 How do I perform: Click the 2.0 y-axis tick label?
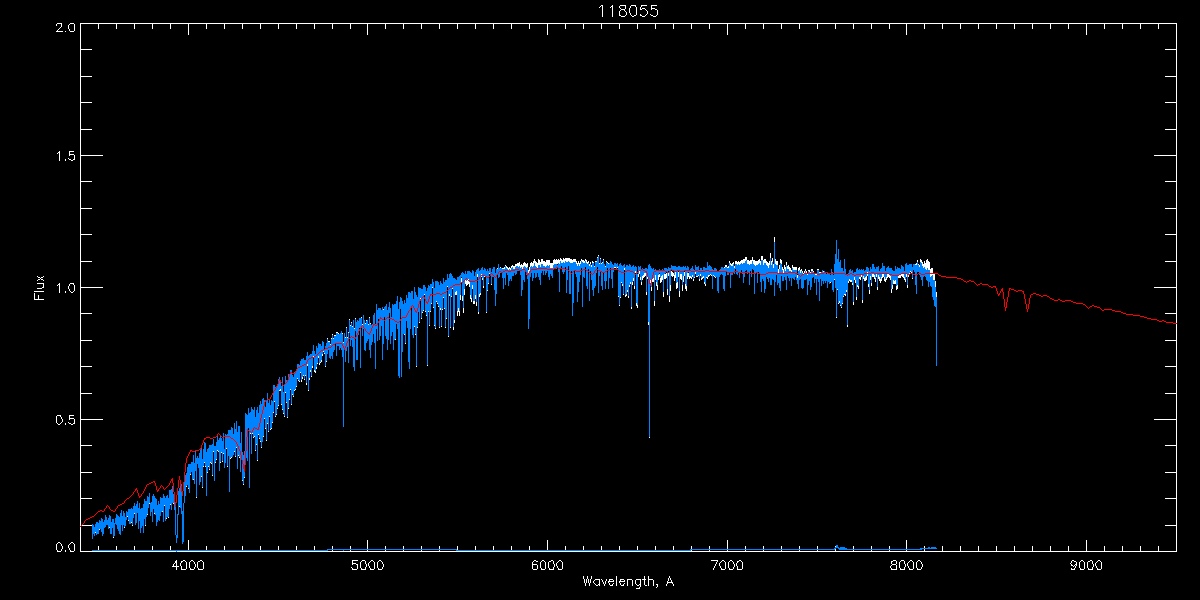point(63,28)
